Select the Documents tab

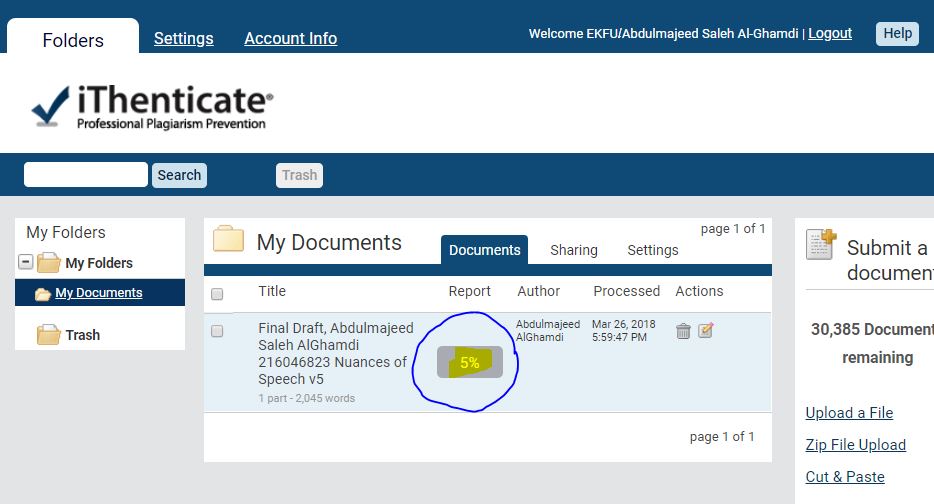[484, 250]
